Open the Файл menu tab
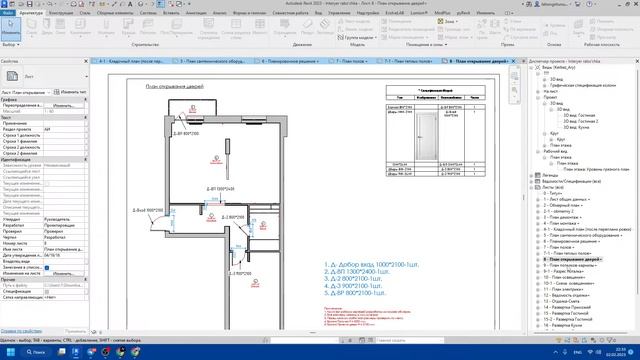The width and height of the screenshot is (640, 360). coord(7,13)
